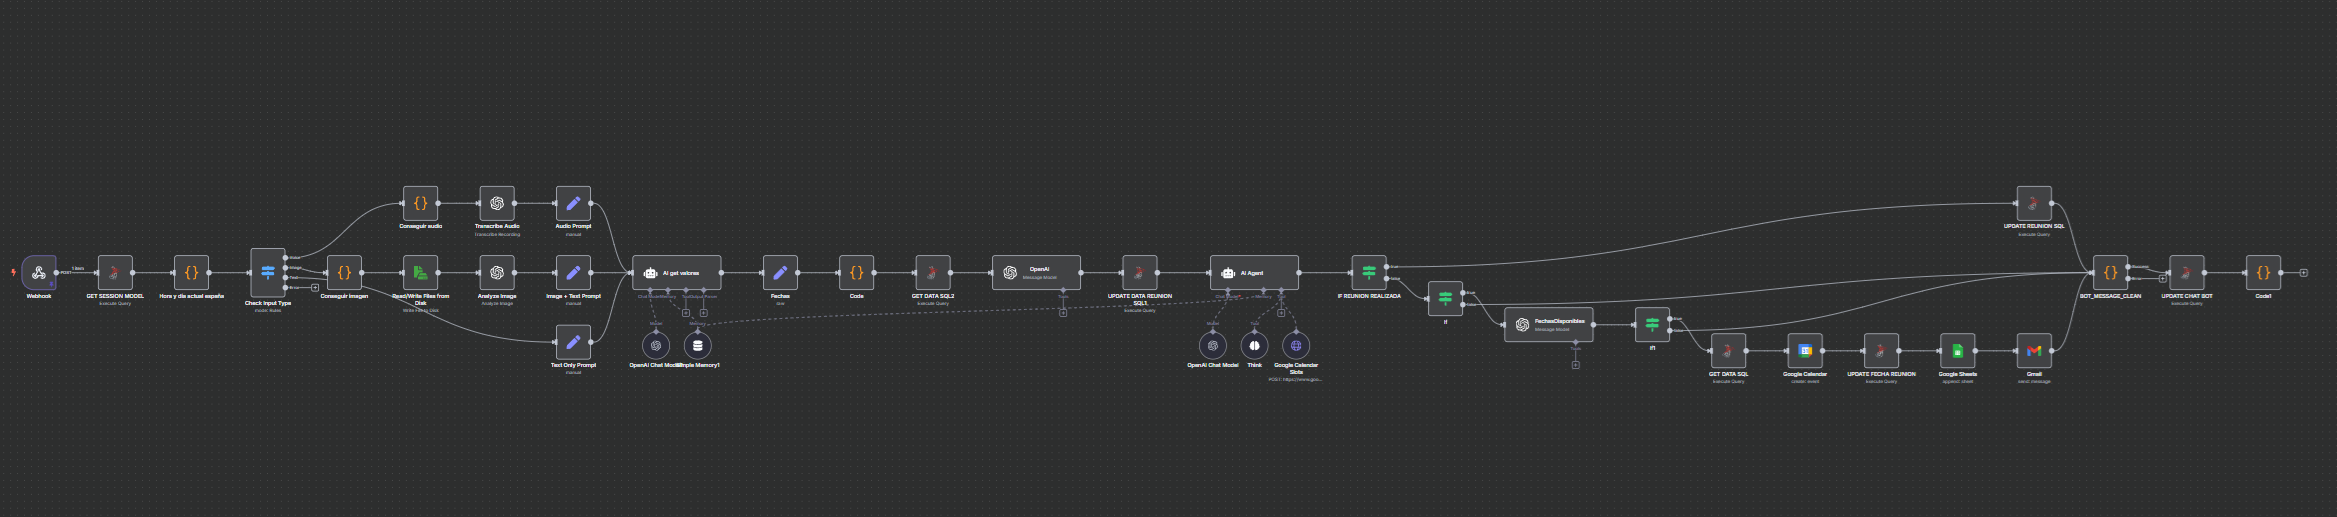Open the Read/Write Files from Disk node
This screenshot has height=517, width=2337.
[x=420, y=272]
